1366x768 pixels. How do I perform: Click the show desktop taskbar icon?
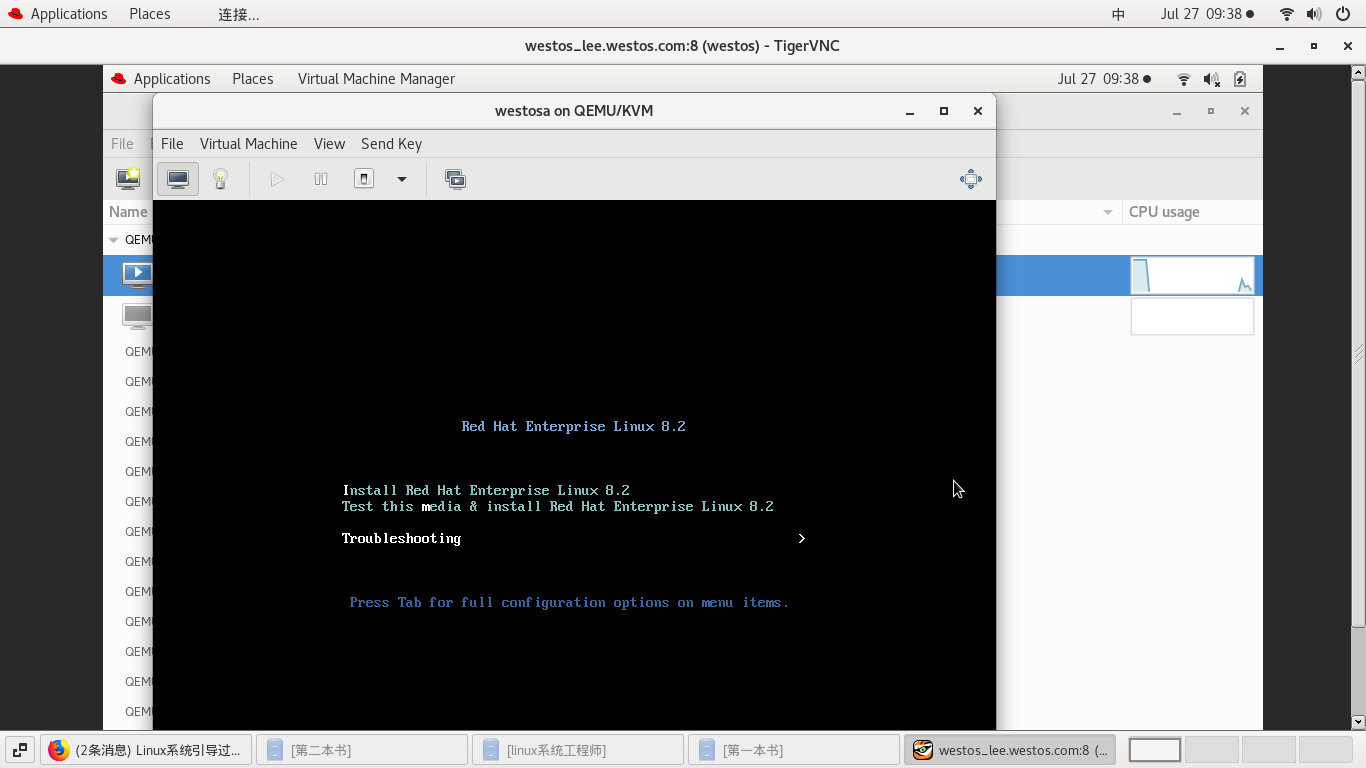(x=20, y=750)
